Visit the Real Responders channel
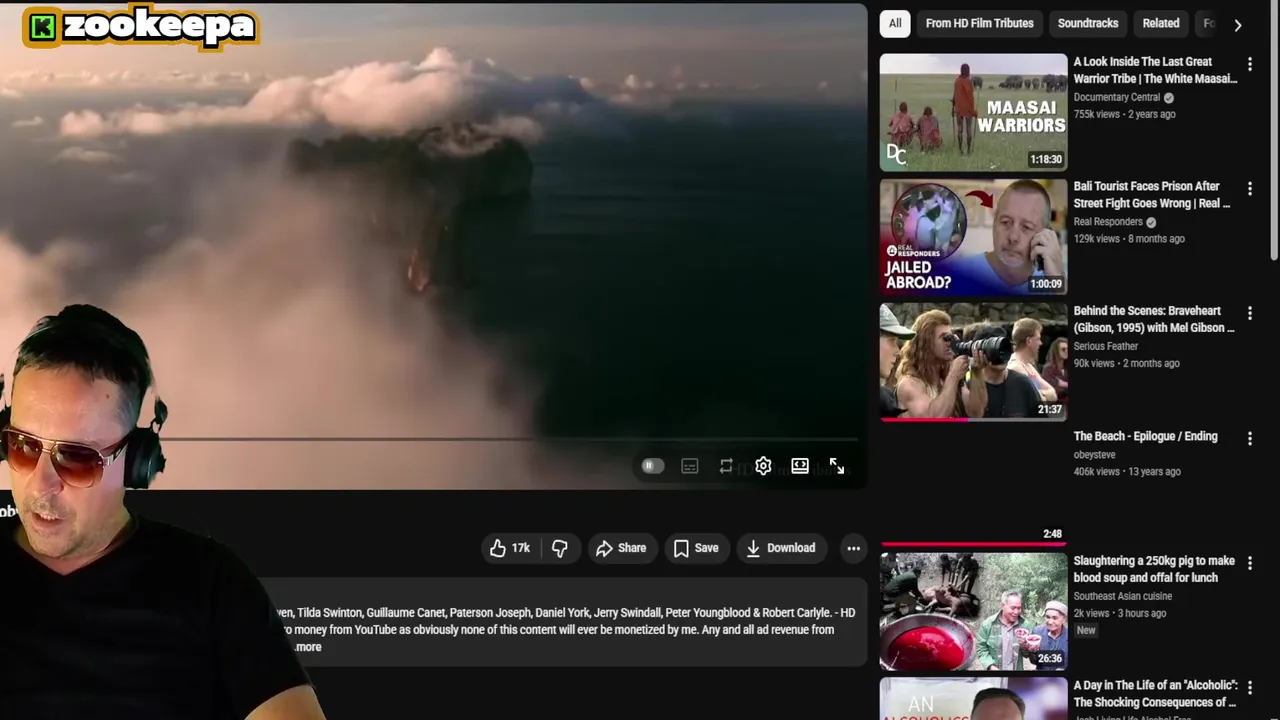Screen dimensions: 1280x720 point(1108,222)
